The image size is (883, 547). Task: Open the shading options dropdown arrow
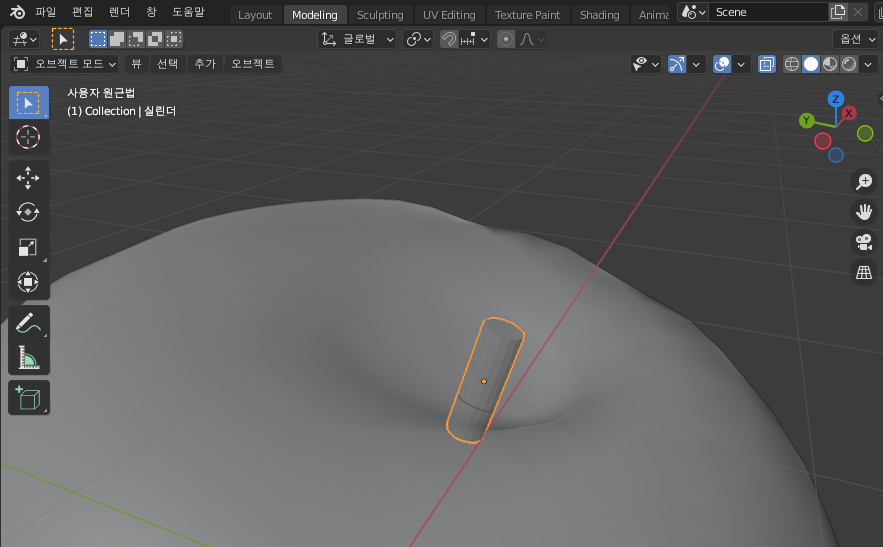(868, 64)
